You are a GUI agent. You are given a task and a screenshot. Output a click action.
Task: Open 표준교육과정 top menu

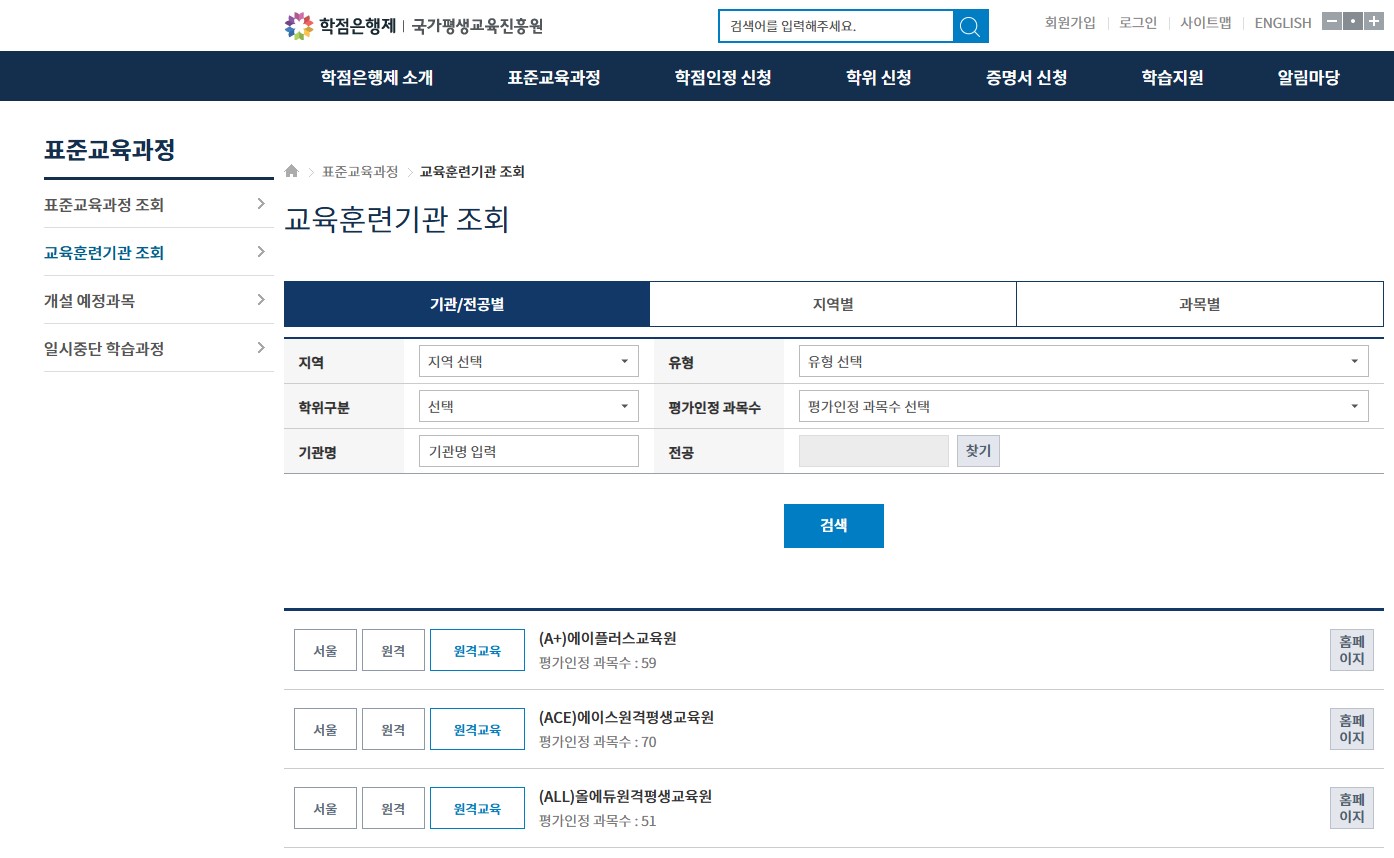pyautogui.click(x=554, y=77)
